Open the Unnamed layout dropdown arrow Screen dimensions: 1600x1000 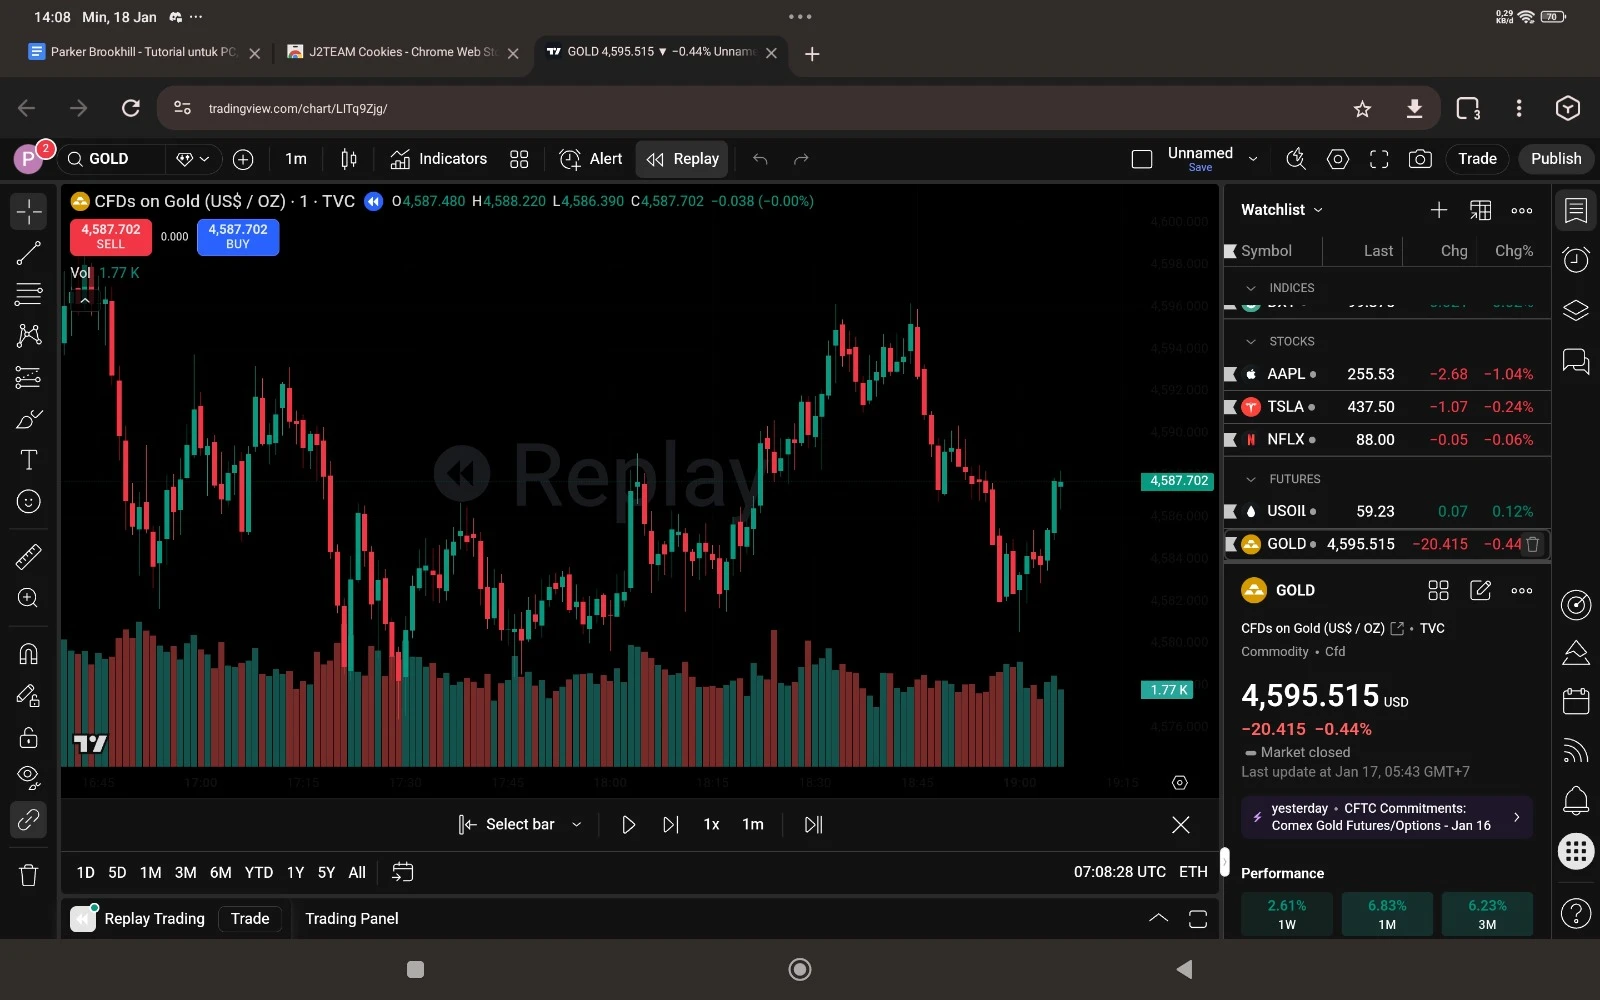1253,159
